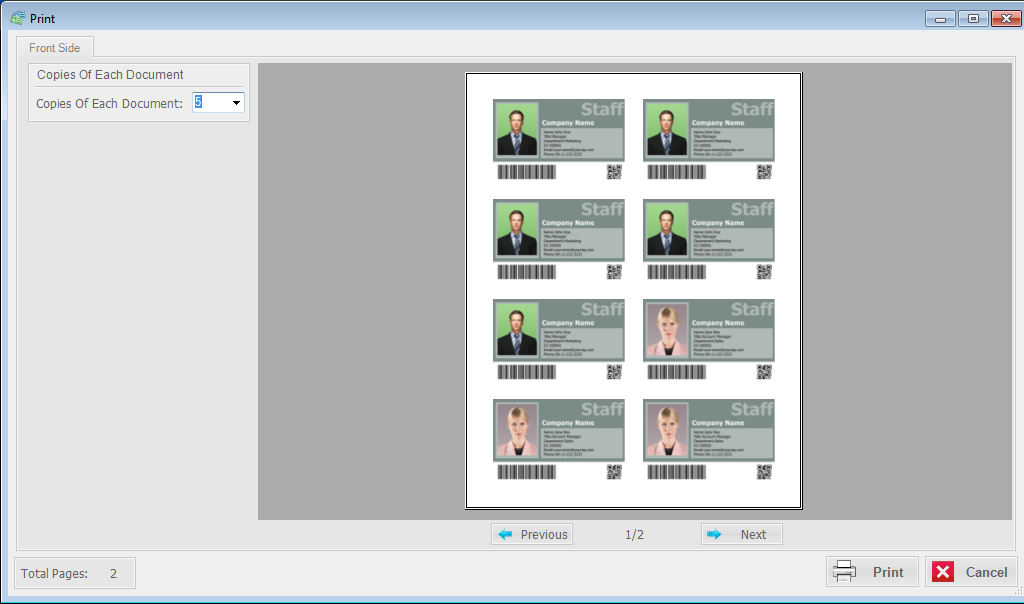This screenshot has height=604, width=1024.
Task: Click the printer icon on Print button
Action: tap(845, 572)
